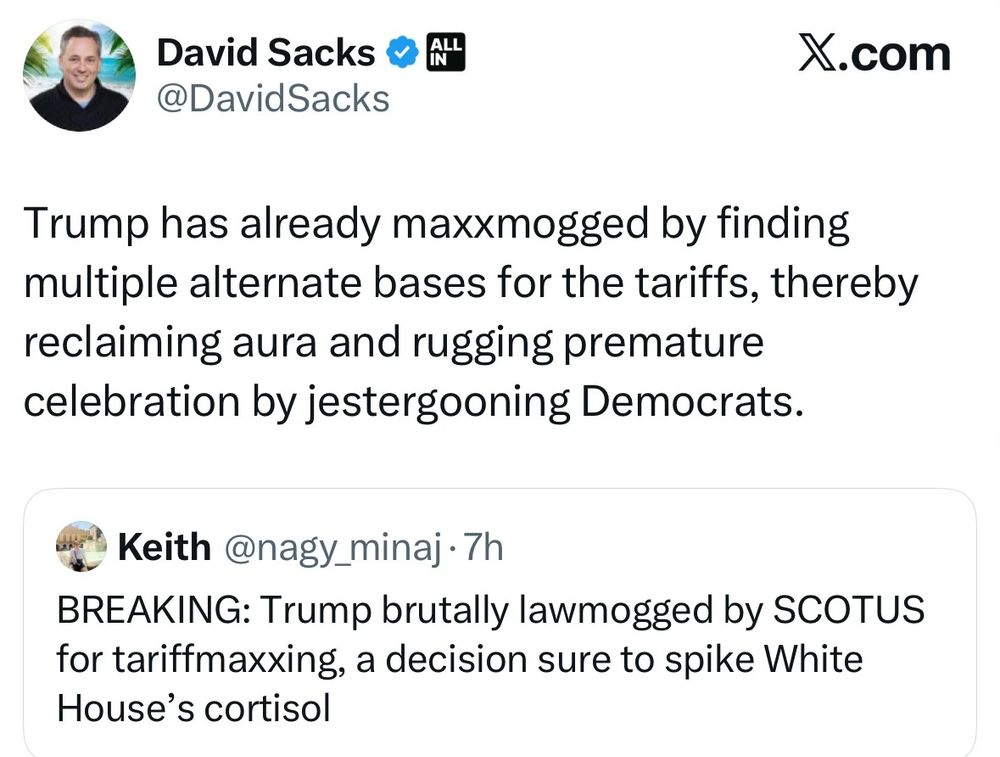Open Keith's small profile avatar
1000x757 pixels.
[x=81, y=546]
